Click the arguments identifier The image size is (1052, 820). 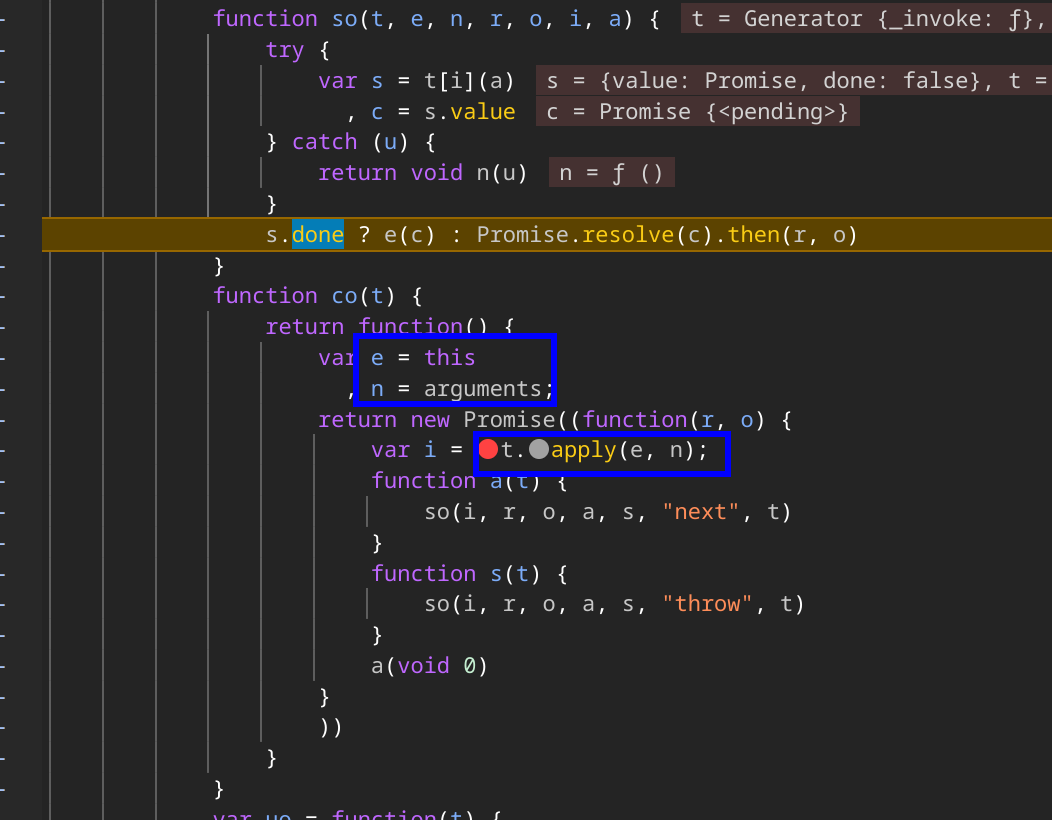pos(483,389)
